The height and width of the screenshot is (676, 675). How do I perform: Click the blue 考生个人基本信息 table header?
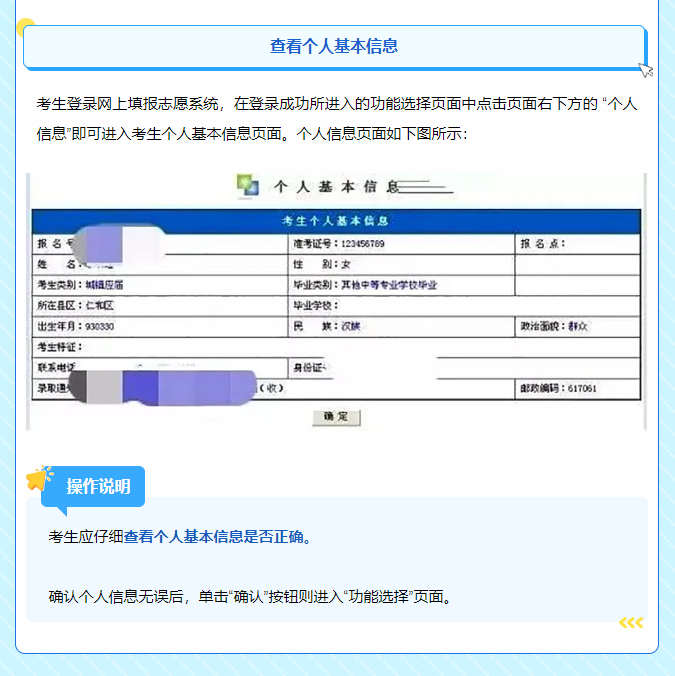click(x=335, y=221)
